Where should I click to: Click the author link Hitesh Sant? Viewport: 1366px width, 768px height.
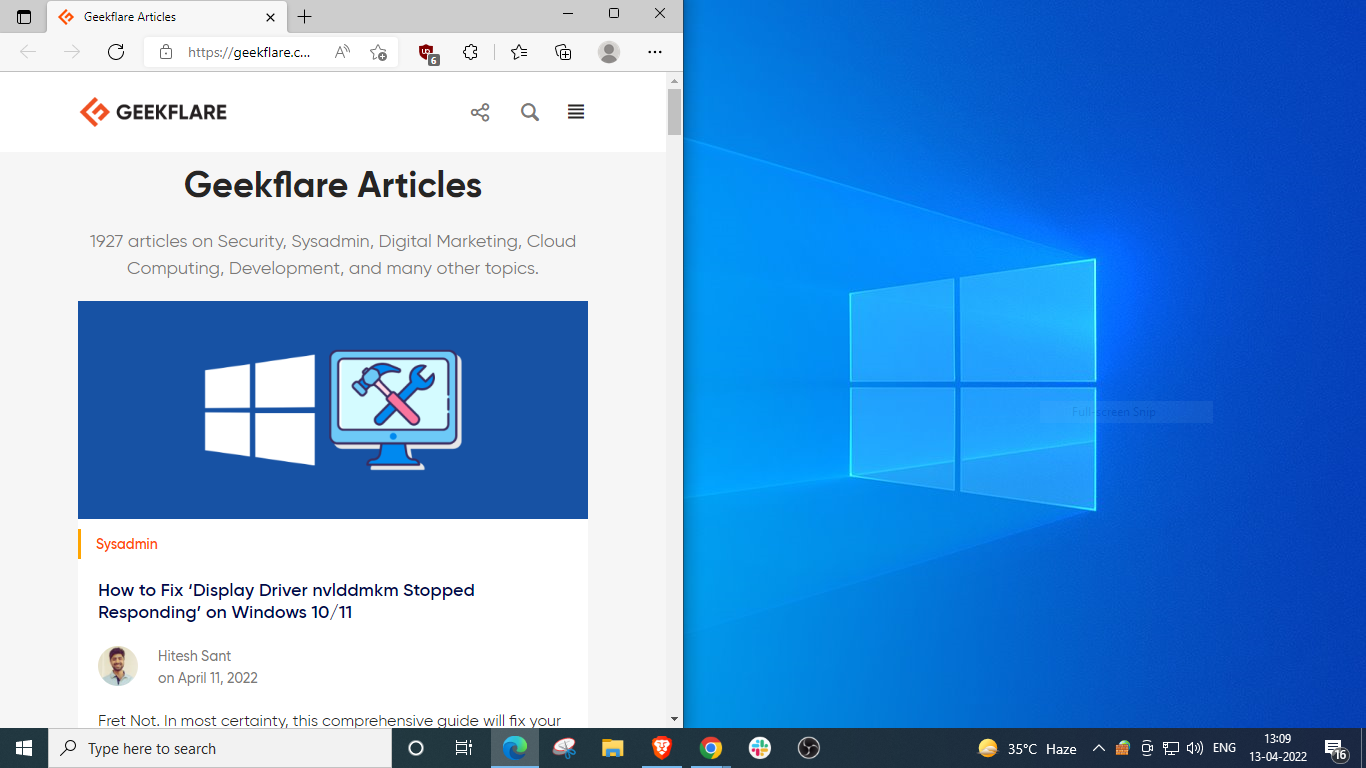click(194, 655)
